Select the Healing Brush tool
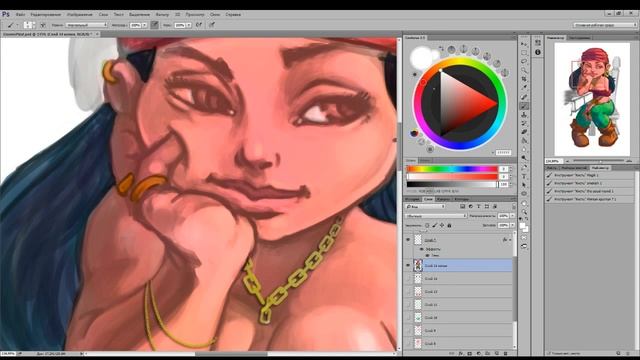 524,97
